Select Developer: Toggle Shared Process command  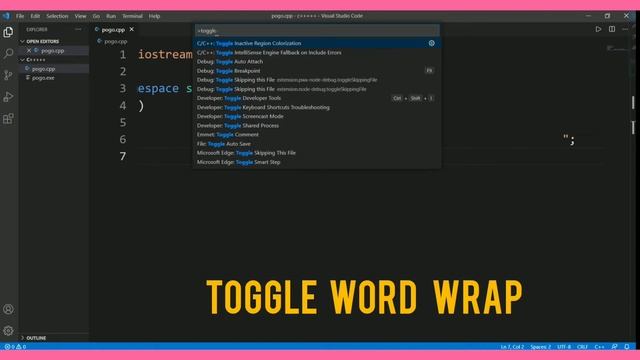click(x=317, y=125)
